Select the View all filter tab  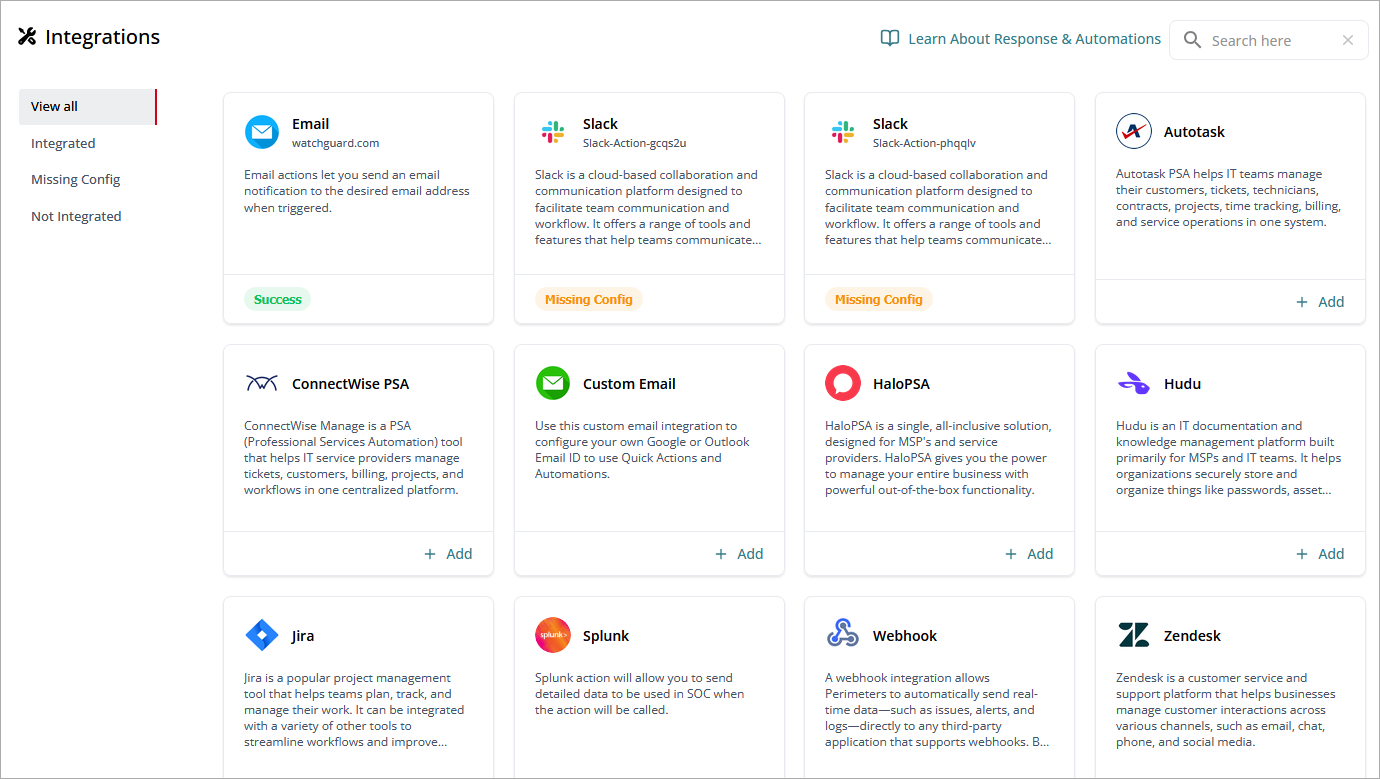[88, 107]
